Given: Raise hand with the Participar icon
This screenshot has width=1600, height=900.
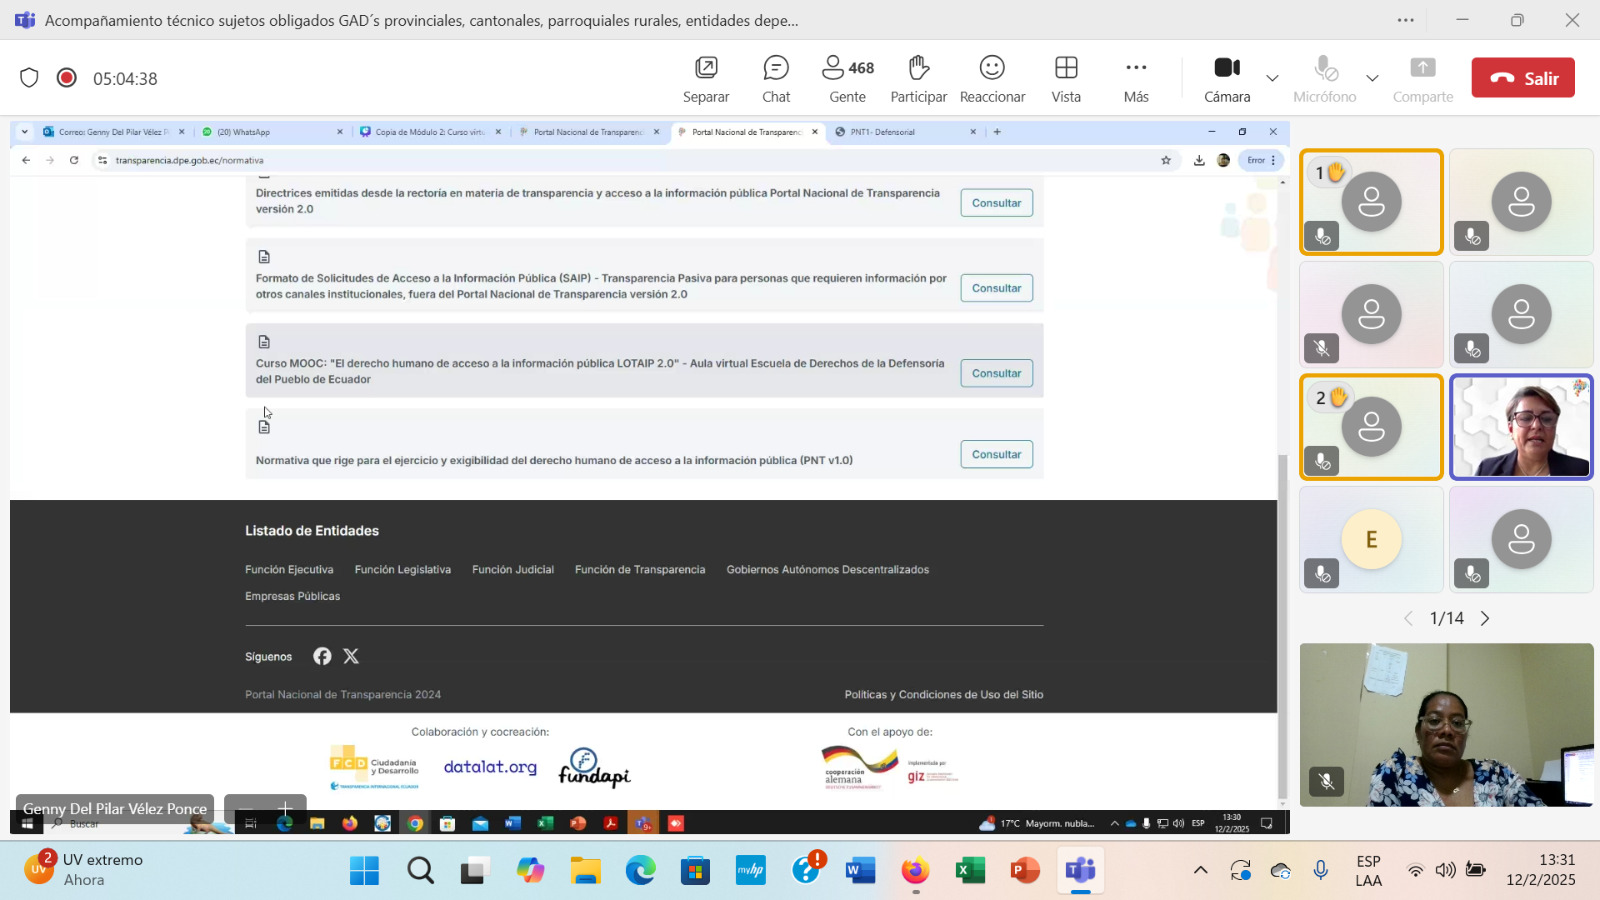Looking at the screenshot, I should 918,78.
